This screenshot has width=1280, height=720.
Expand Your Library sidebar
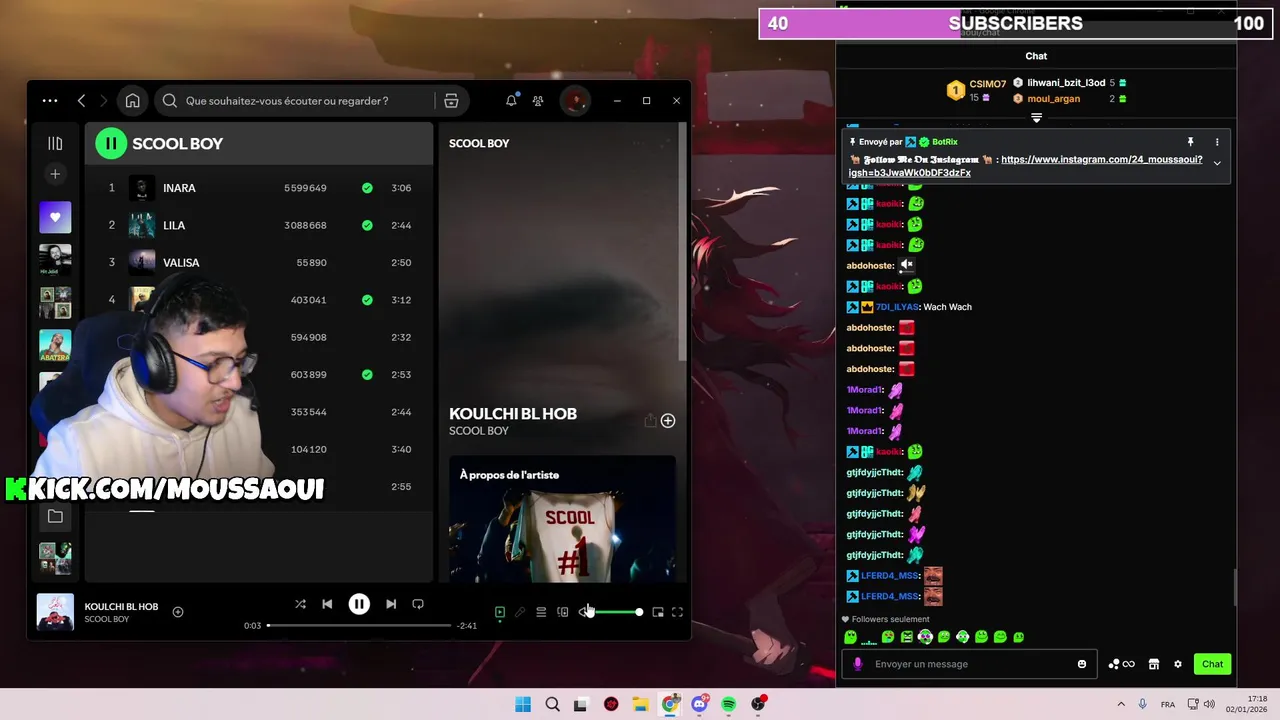[55, 144]
